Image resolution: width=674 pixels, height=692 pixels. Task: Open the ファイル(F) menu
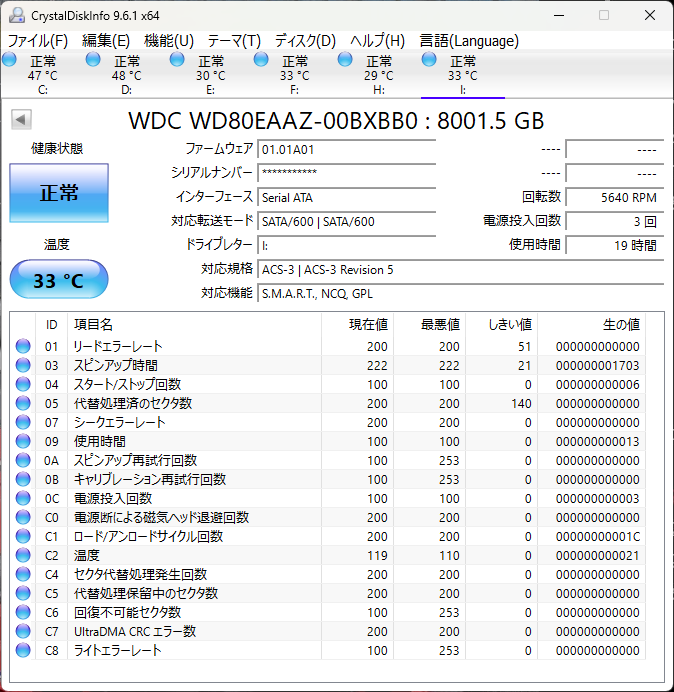click(38, 41)
